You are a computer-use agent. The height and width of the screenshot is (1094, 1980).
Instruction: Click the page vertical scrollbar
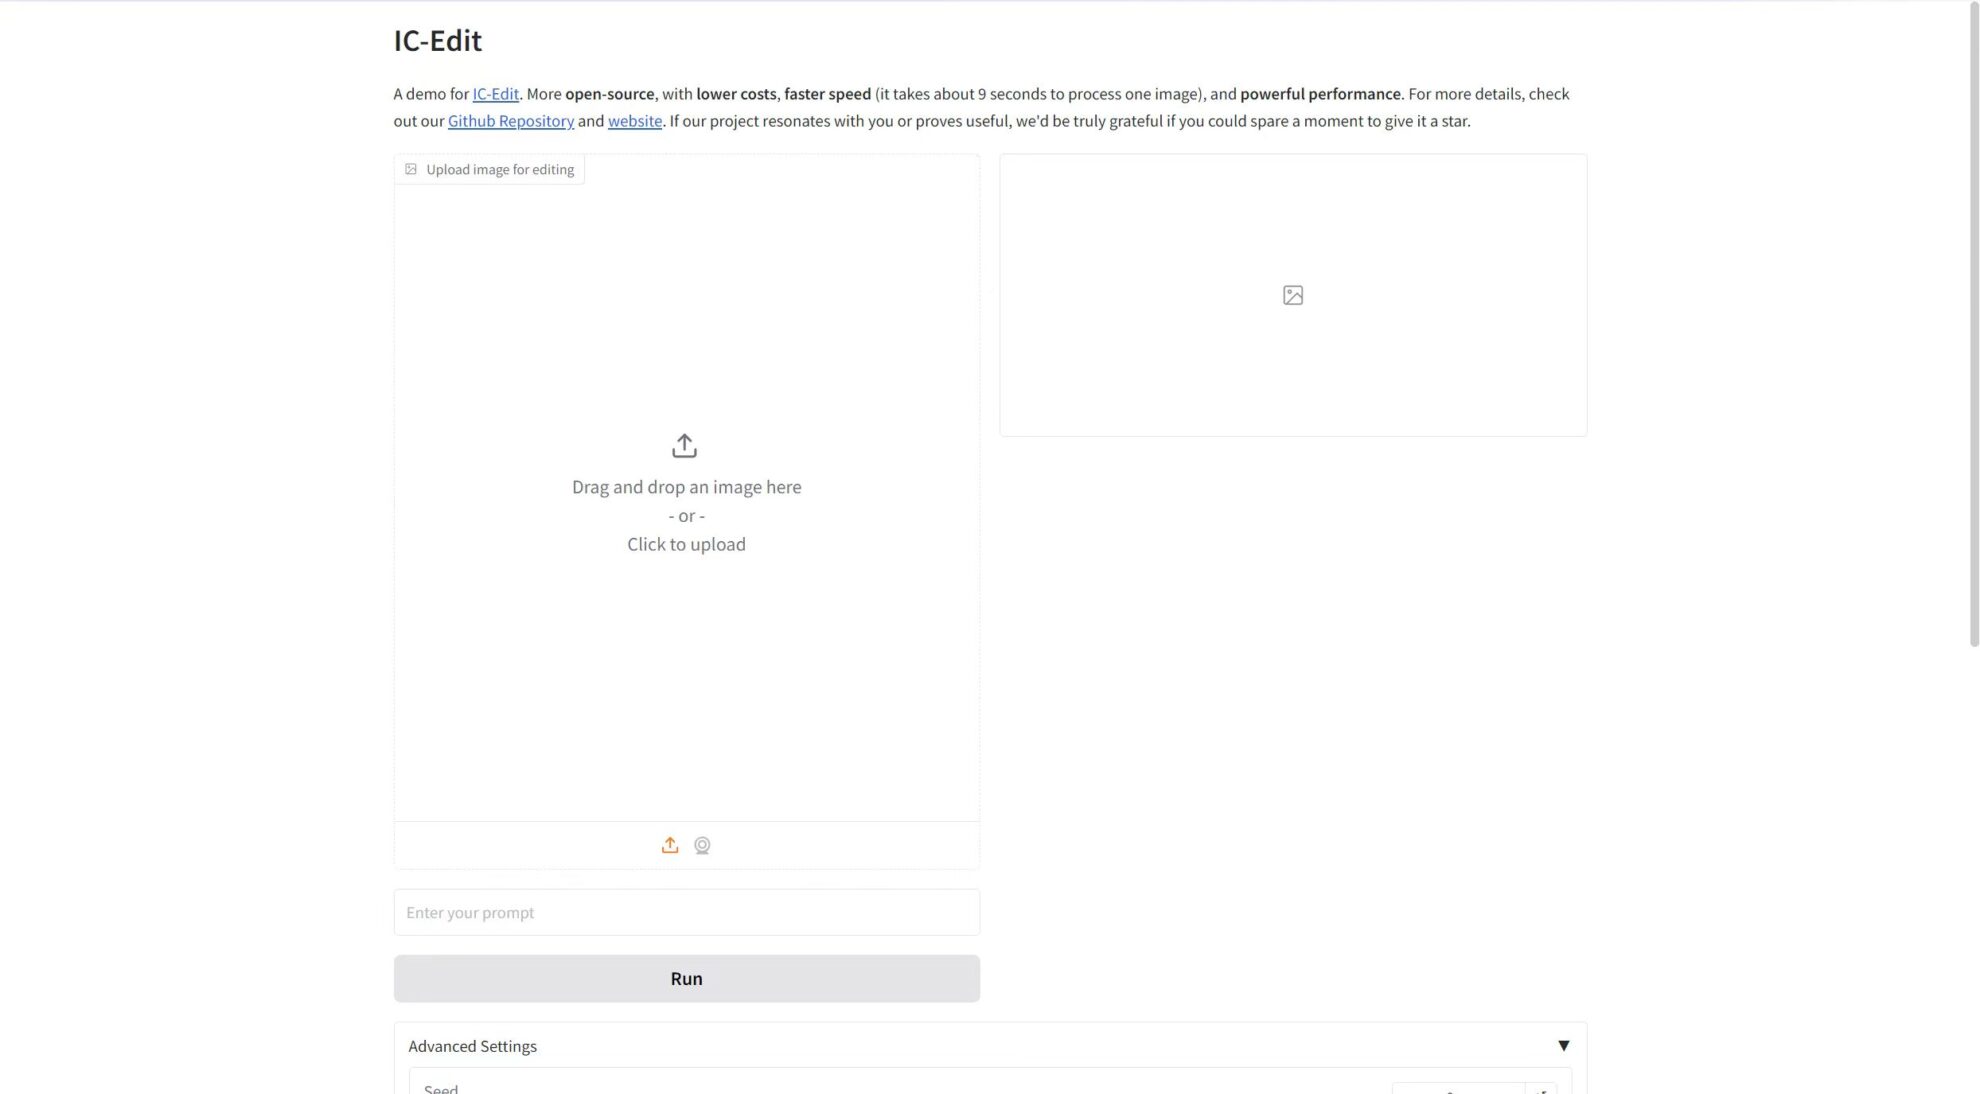1974,325
